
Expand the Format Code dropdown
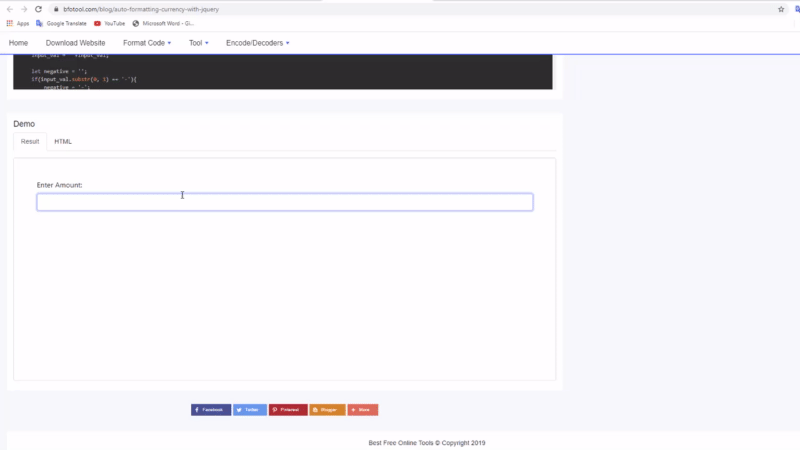point(147,43)
